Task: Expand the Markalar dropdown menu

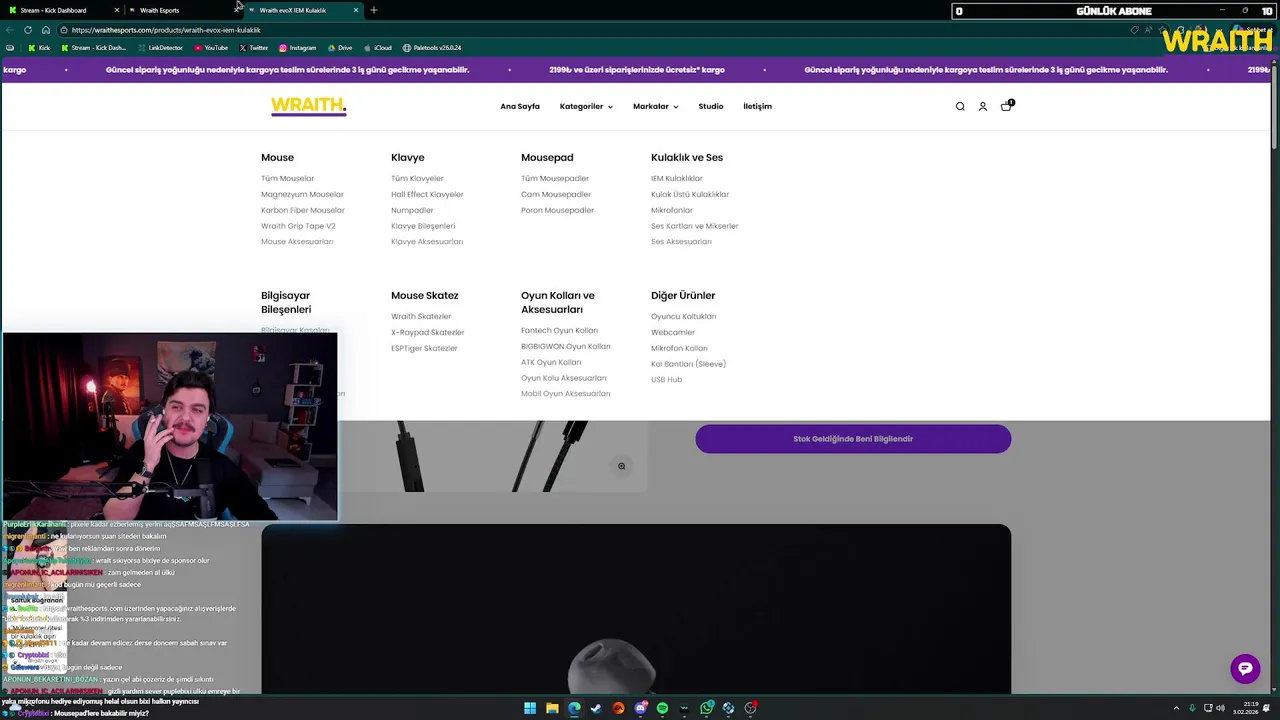Action: click(x=655, y=106)
